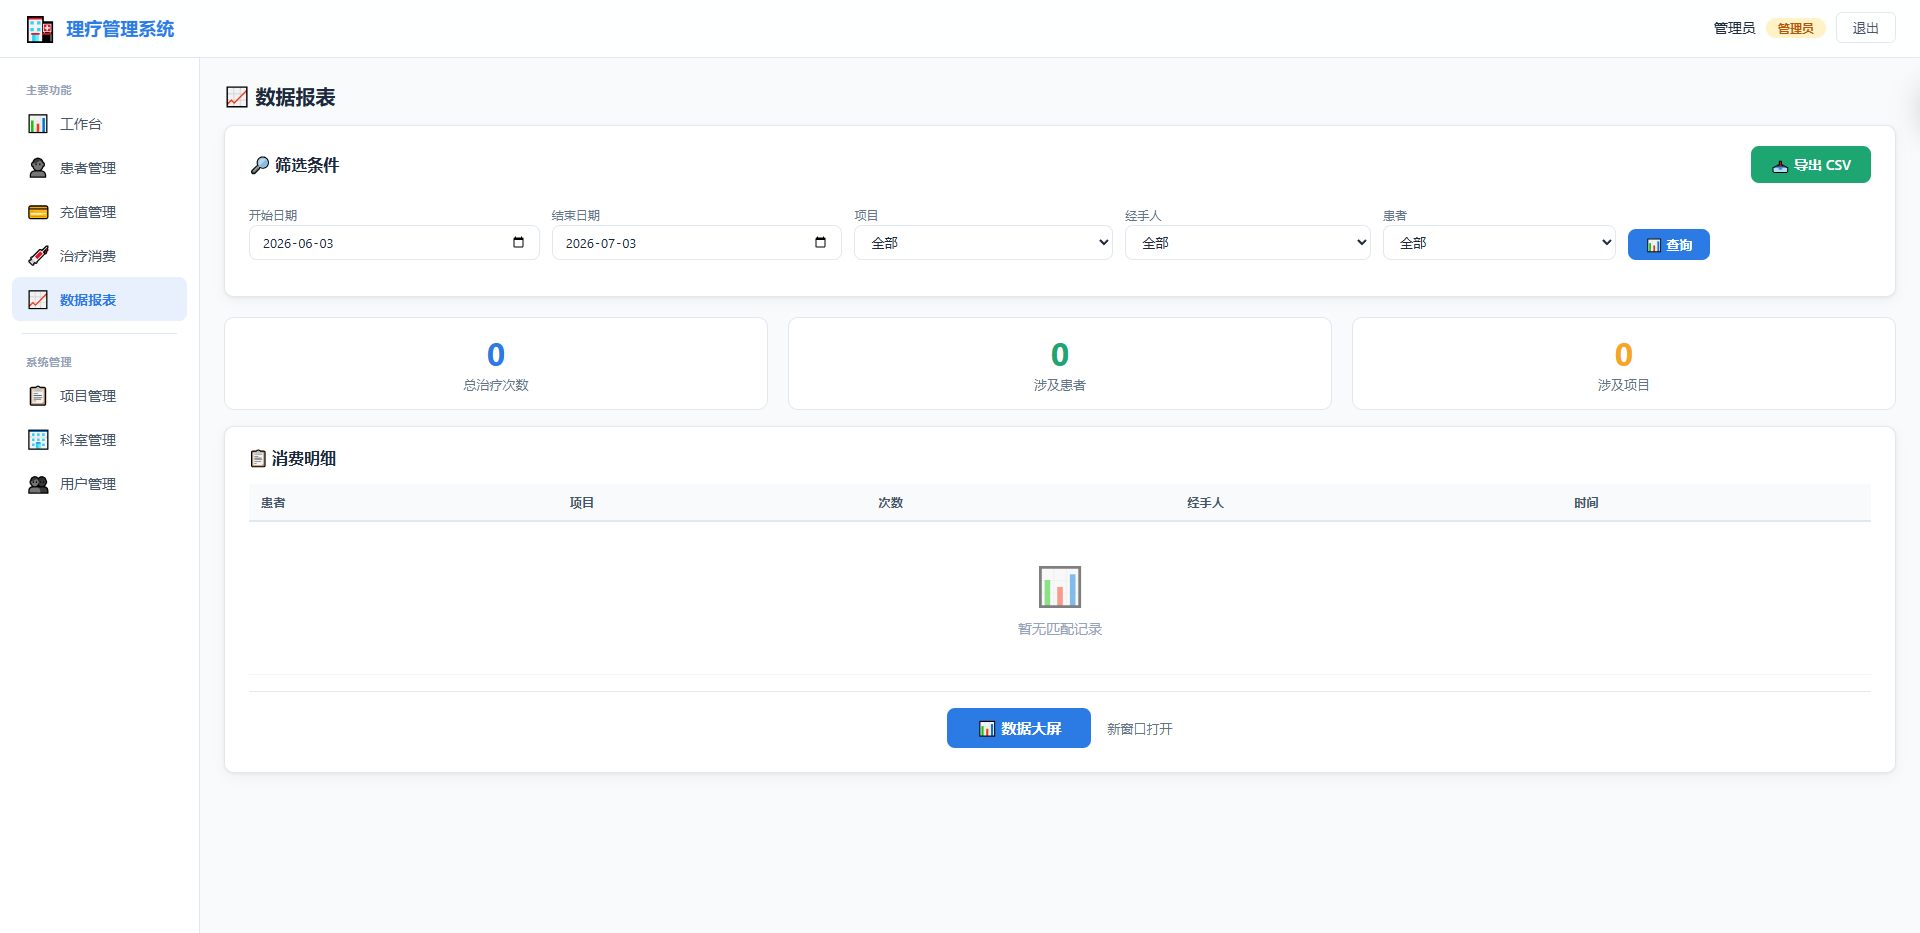Expand the 经手人 filter dropdown

pyautogui.click(x=1247, y=243)
